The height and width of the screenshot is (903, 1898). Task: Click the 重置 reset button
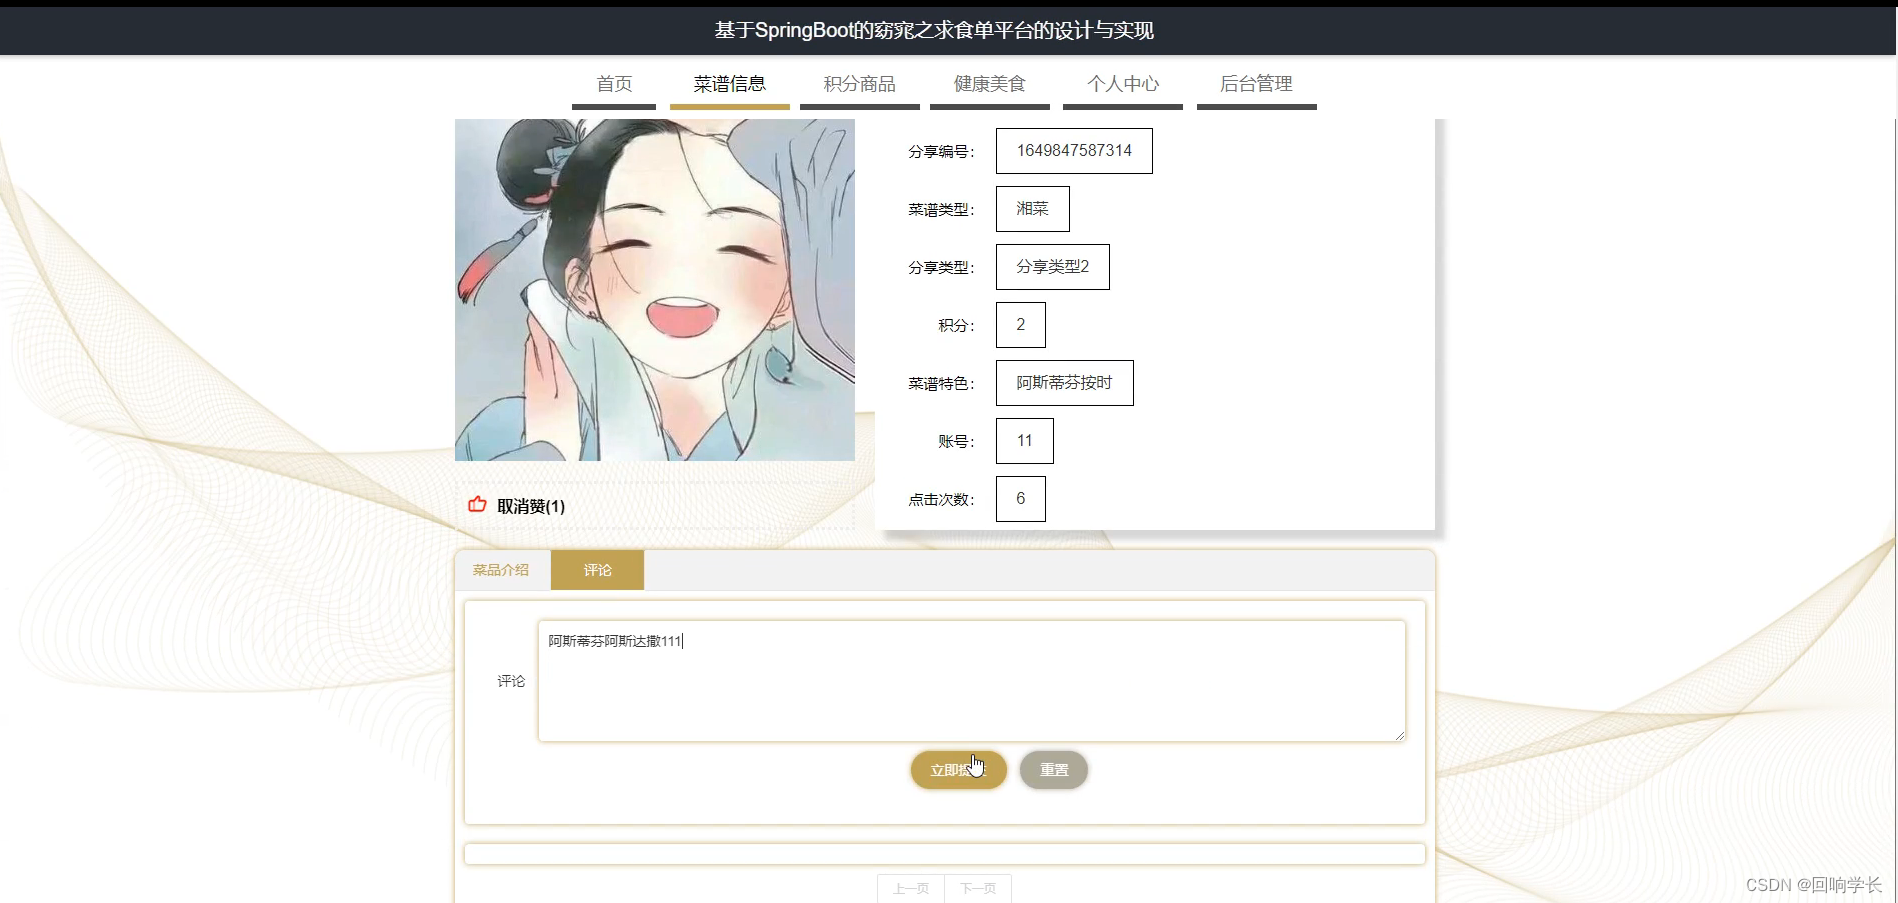click(1052, 769)
